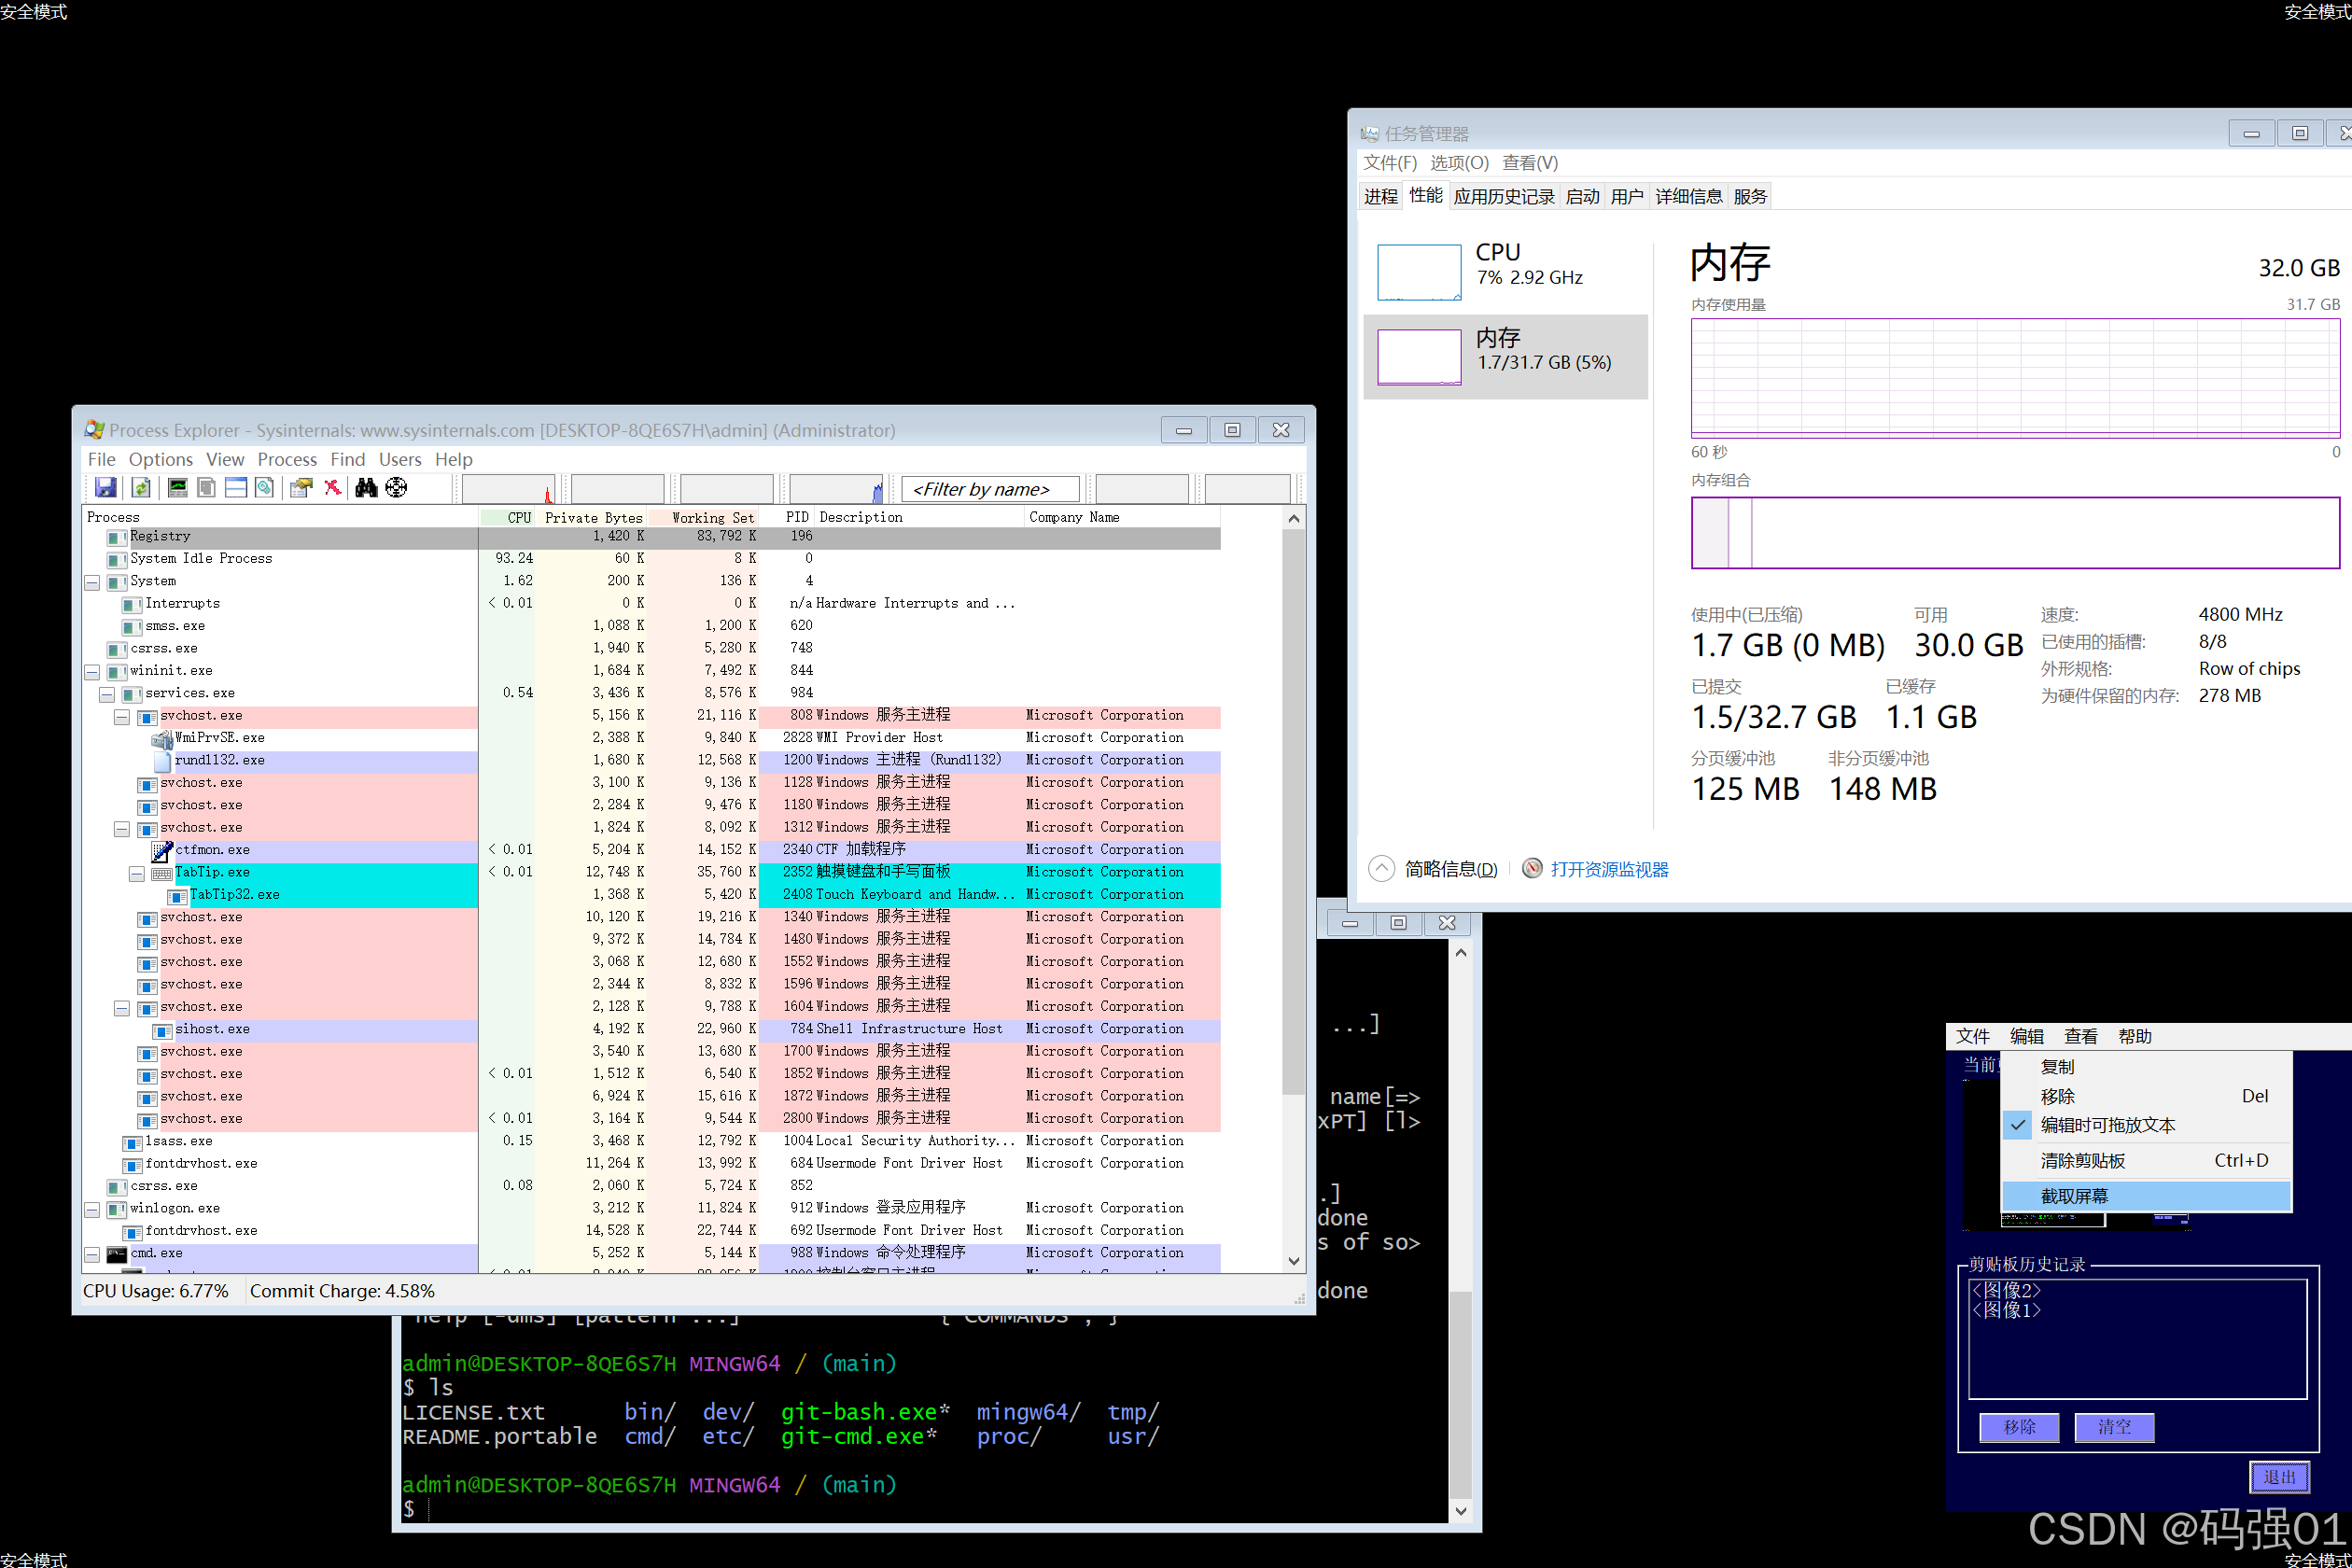
Task: Kill the selected process with the red X
Action: (333, 488)
